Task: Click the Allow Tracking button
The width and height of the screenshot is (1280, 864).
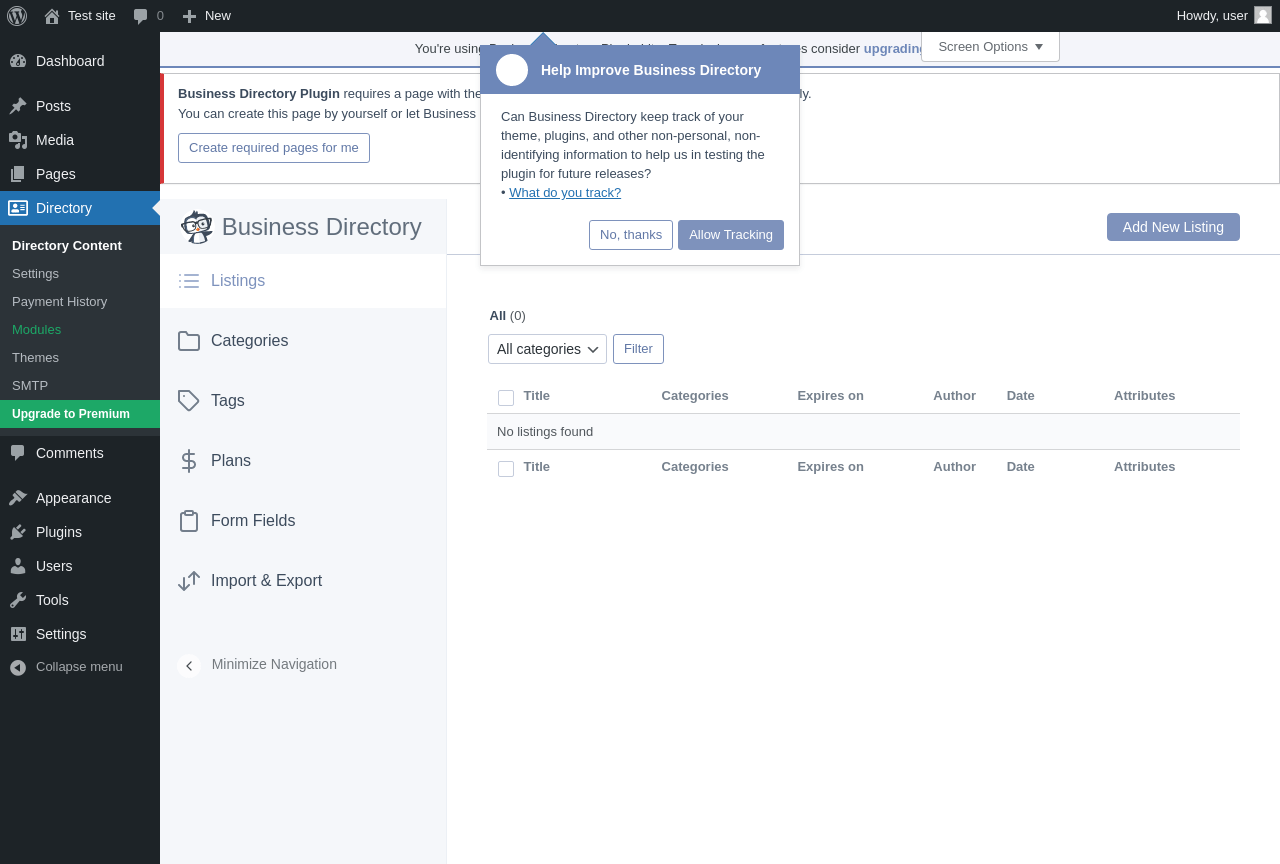Action: click(x=731, y=235)
